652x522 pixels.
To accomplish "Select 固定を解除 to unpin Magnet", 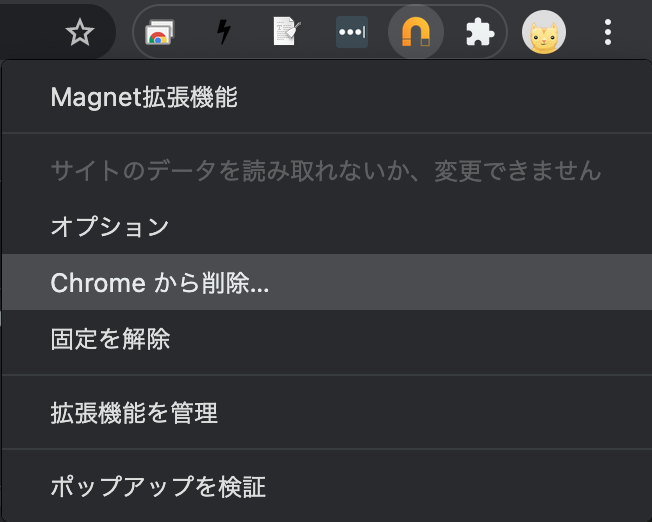I will (x=327, y=339).
